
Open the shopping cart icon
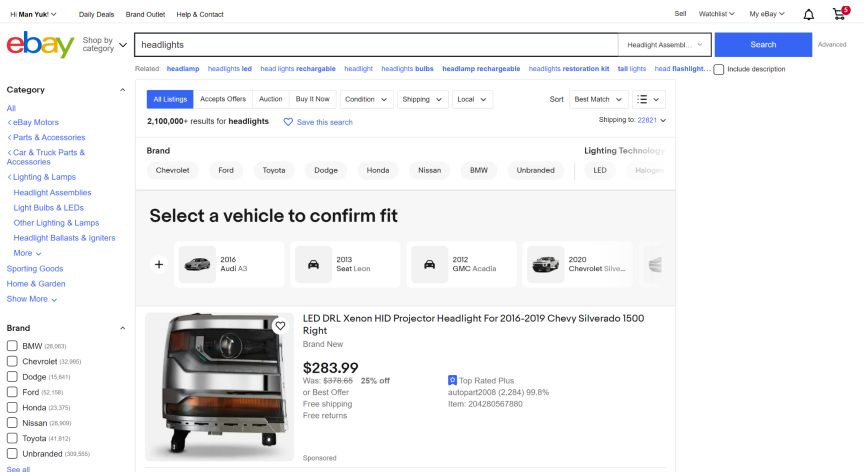(839, 14)
